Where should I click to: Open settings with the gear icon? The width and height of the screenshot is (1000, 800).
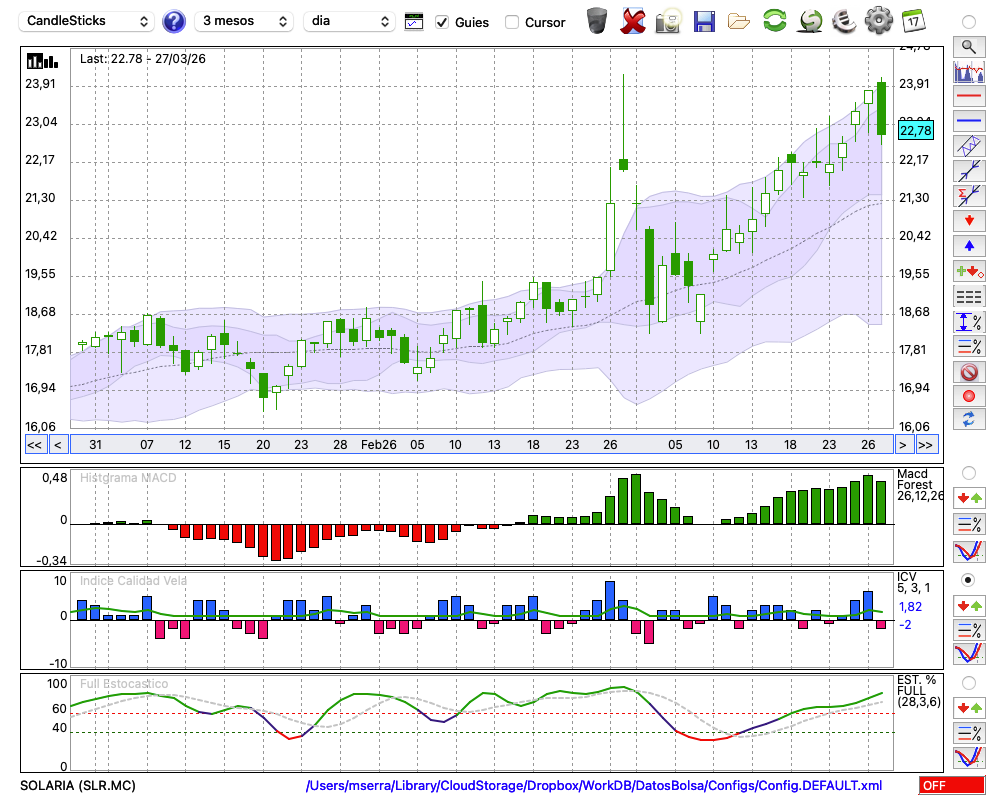(x=878, y=21)
